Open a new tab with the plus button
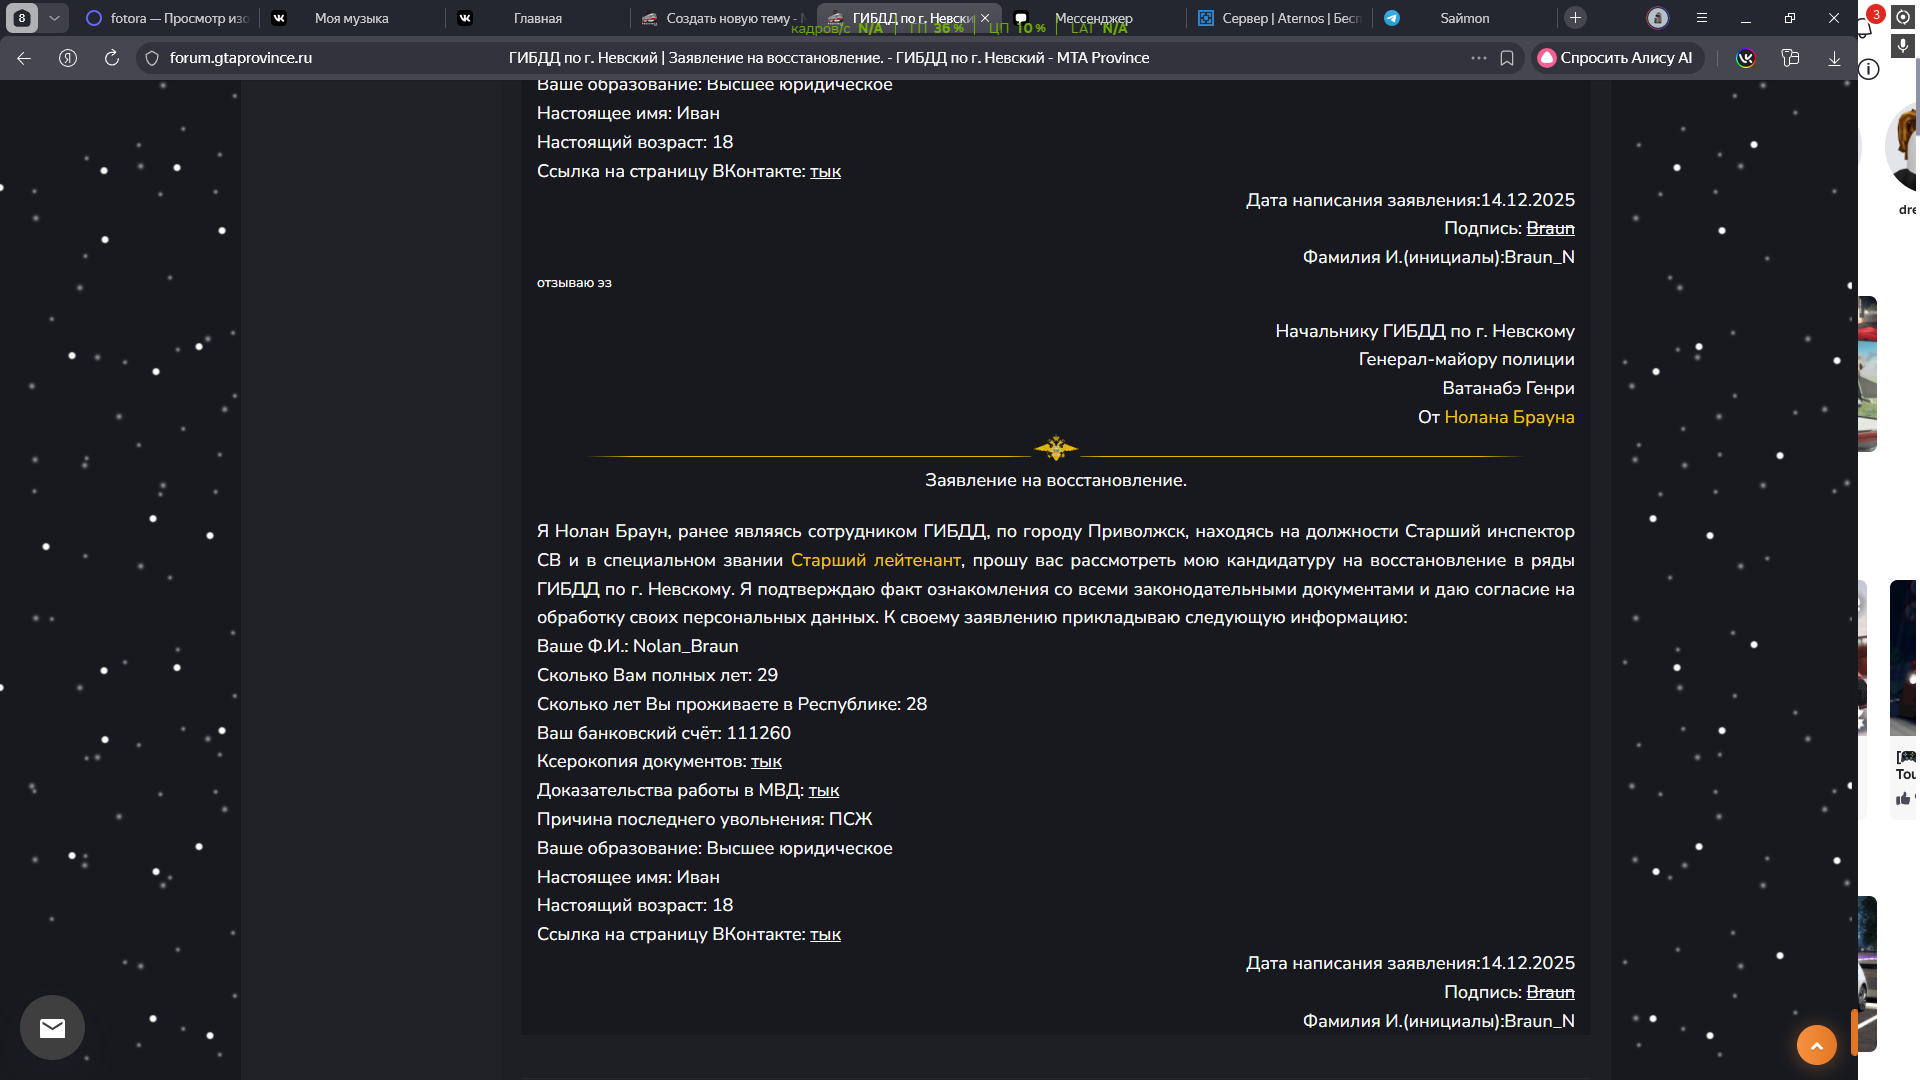 (x=1575, y=18)
